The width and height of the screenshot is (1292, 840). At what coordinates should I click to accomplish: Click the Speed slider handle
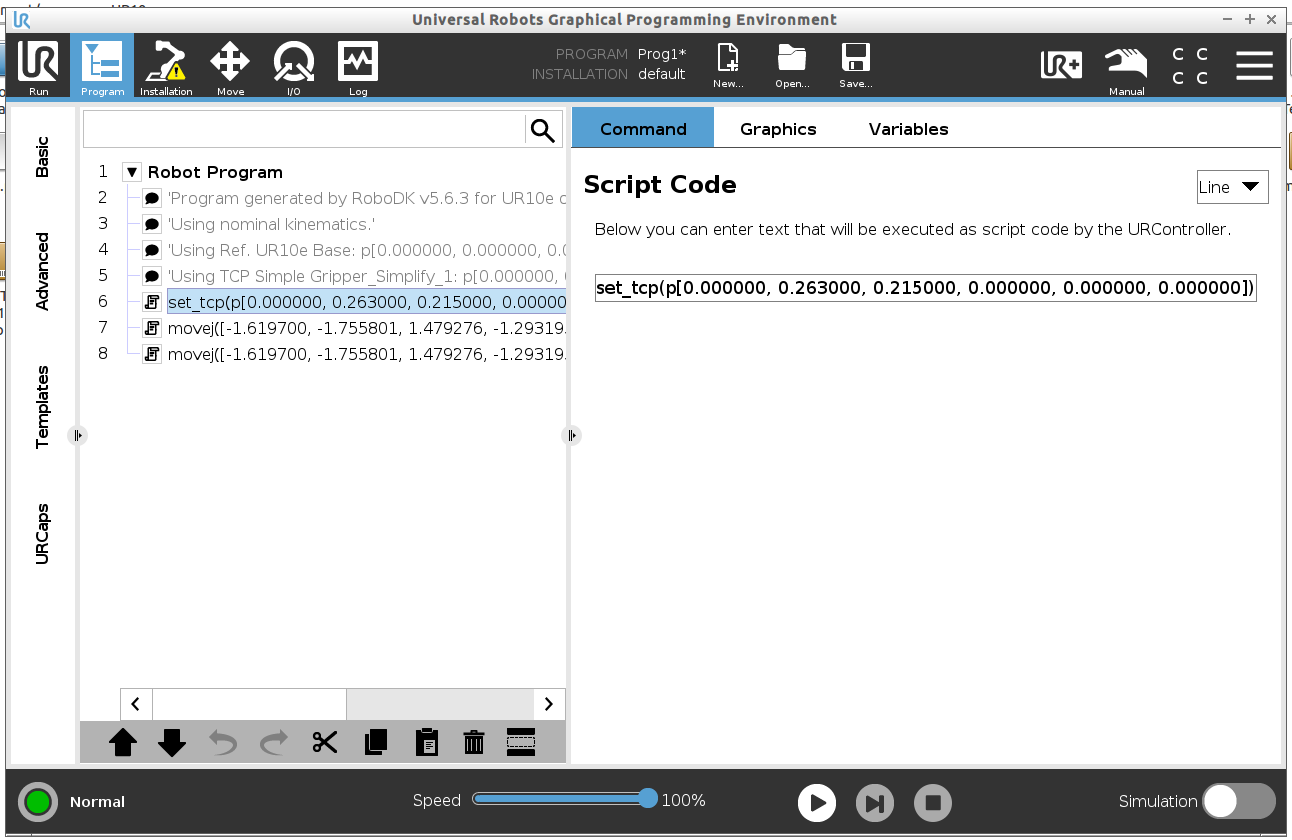click(648, 798)
